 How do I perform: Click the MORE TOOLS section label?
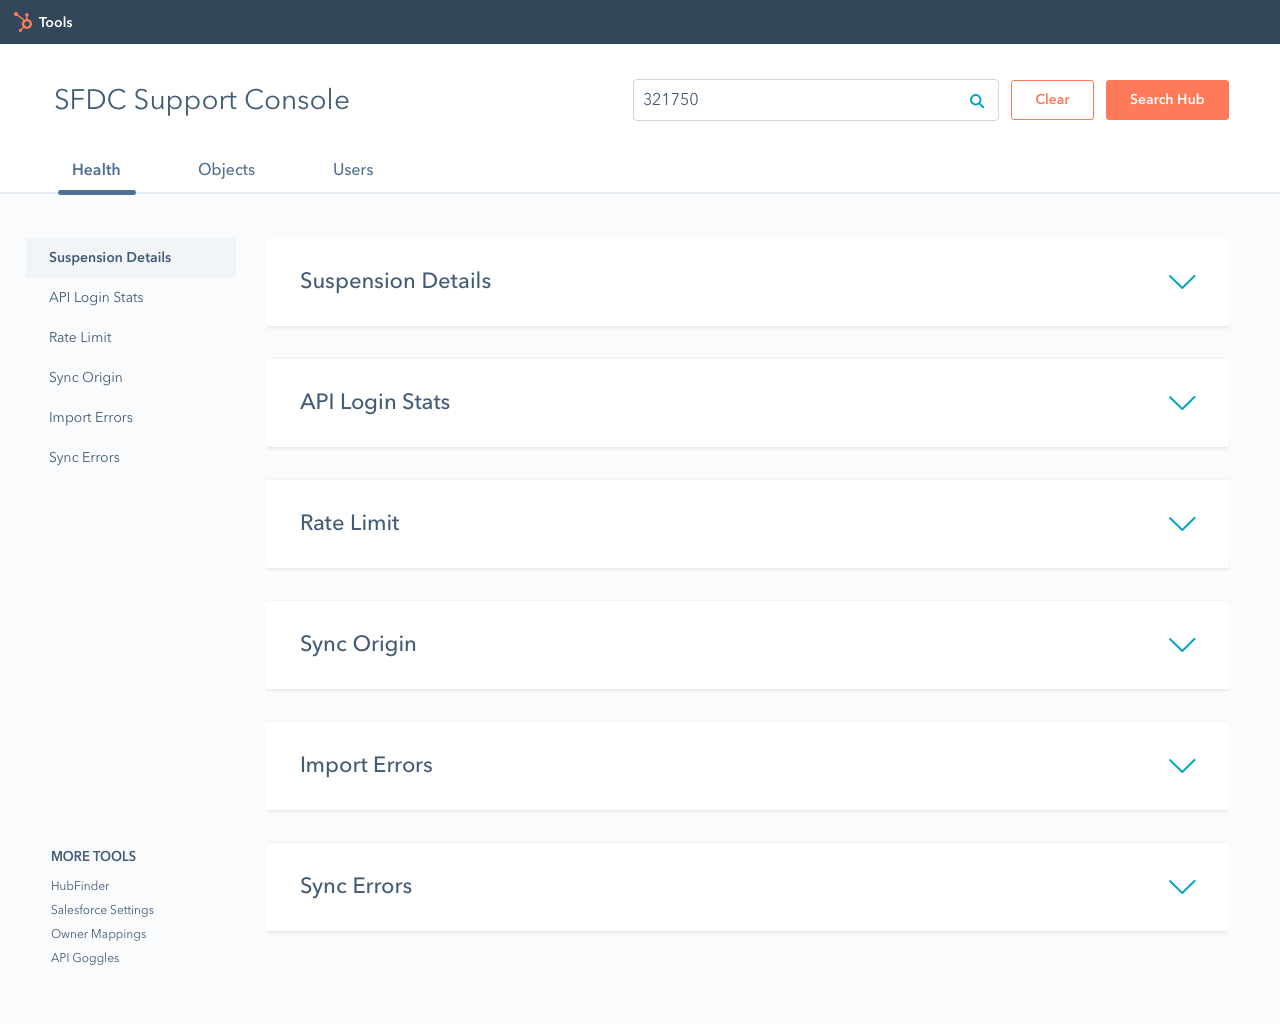pyautogui.click(x=93, y=856)
